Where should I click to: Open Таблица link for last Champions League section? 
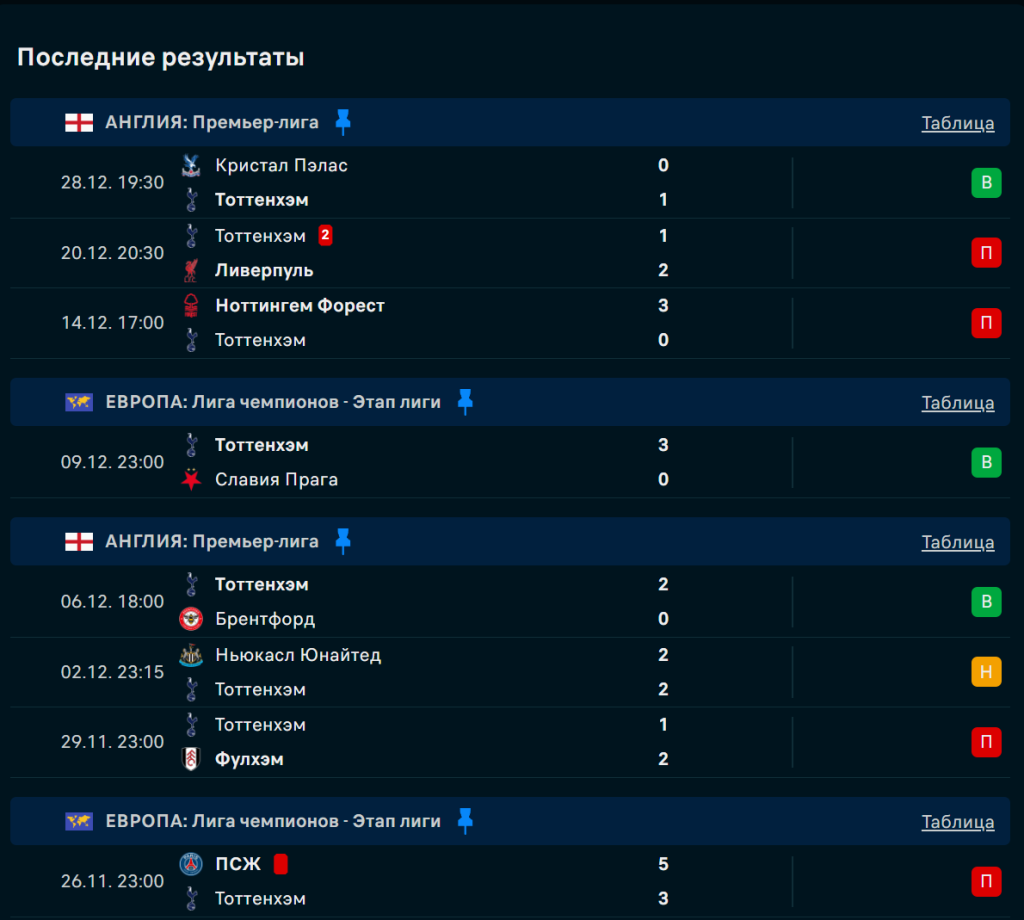[957, 822]
